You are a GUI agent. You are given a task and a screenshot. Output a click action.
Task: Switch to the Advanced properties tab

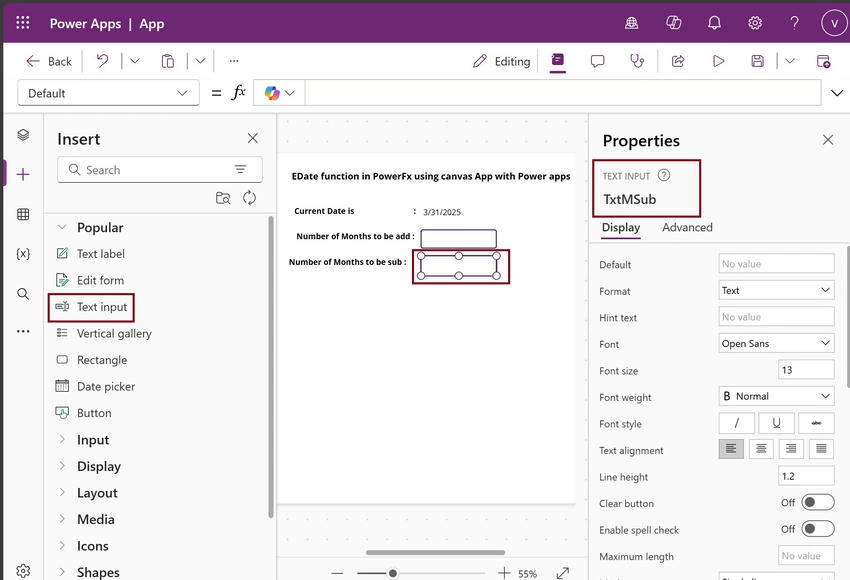coord(687,228)
